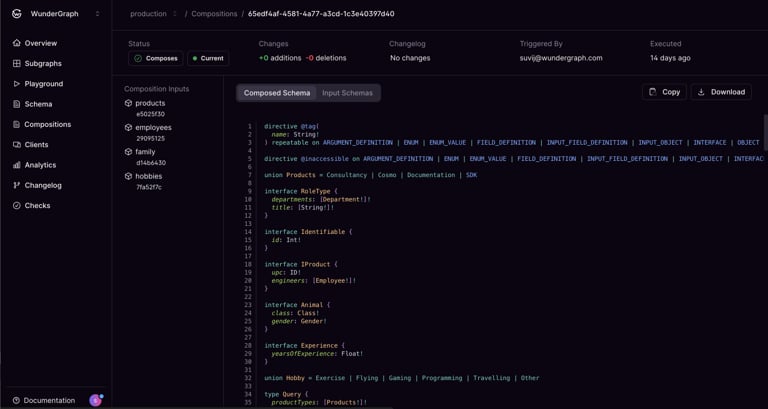Click the family cube icon
This screenshot has height=409, width=768.
click(x=128, y=152)
